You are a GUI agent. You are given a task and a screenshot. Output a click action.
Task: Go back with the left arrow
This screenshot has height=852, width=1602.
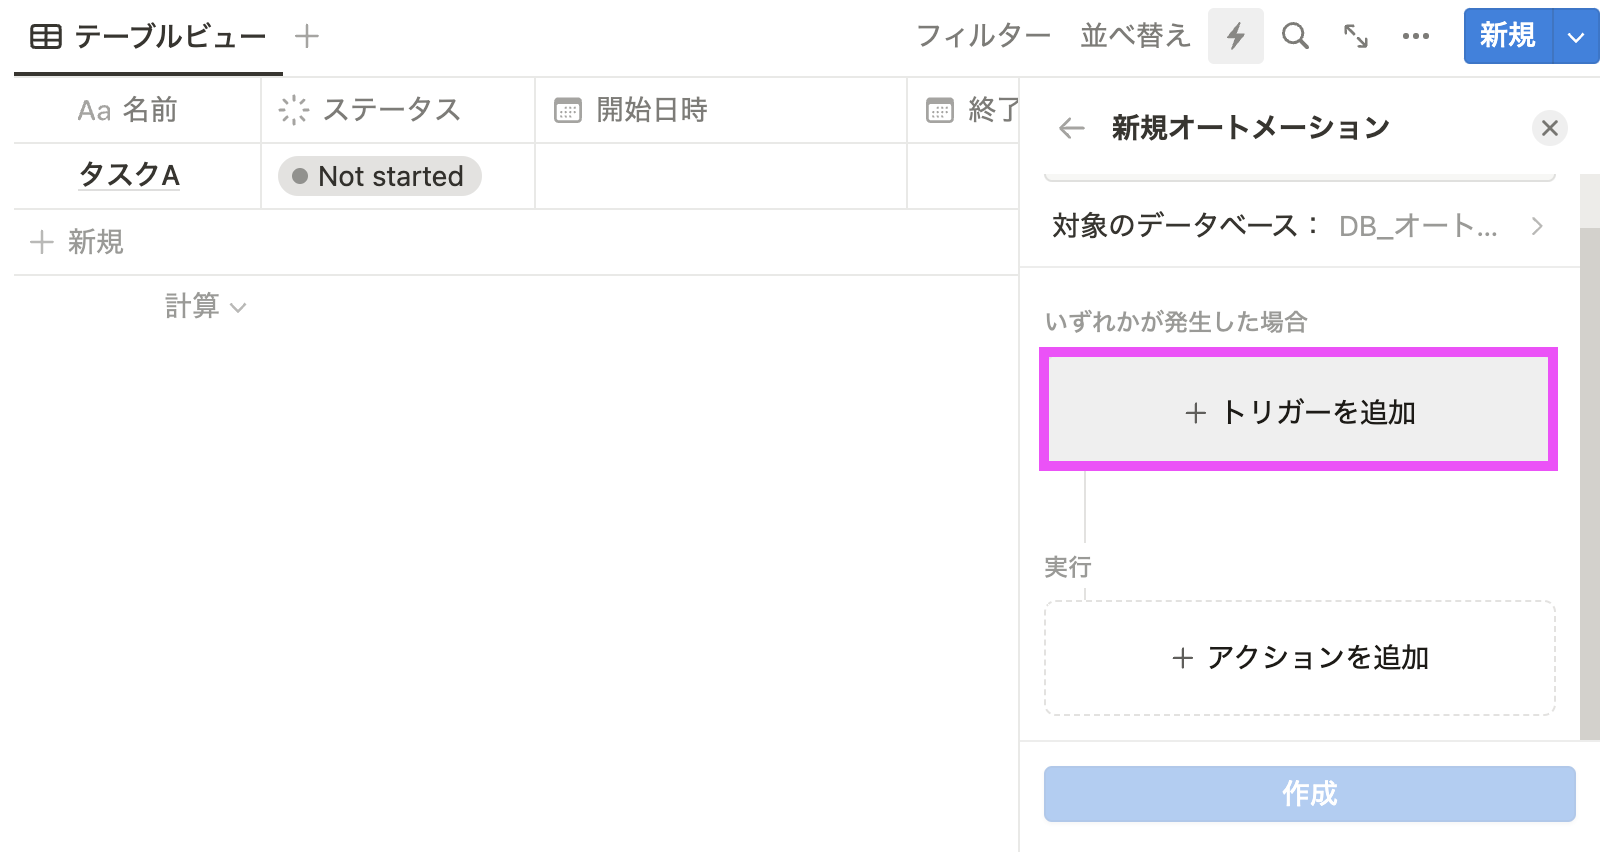1072,128
